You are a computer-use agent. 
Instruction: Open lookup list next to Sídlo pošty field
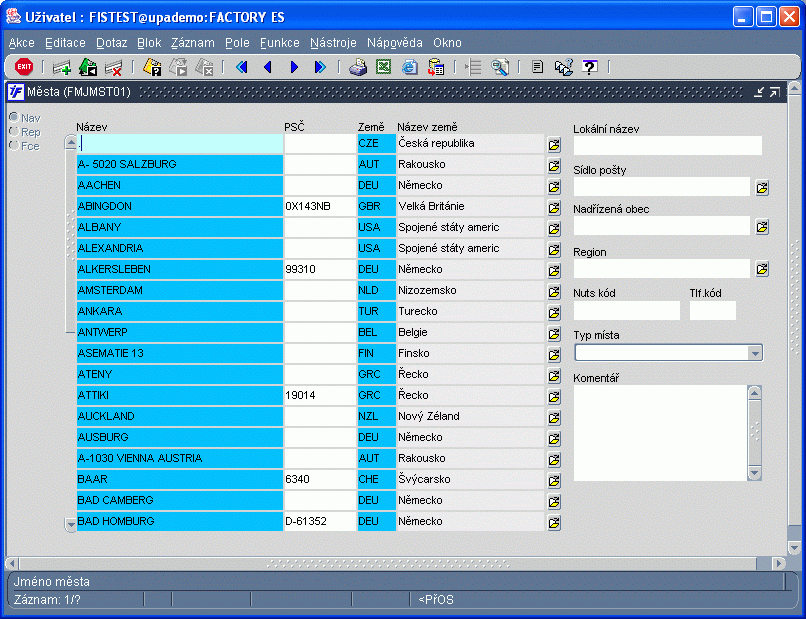pos(762,188)
